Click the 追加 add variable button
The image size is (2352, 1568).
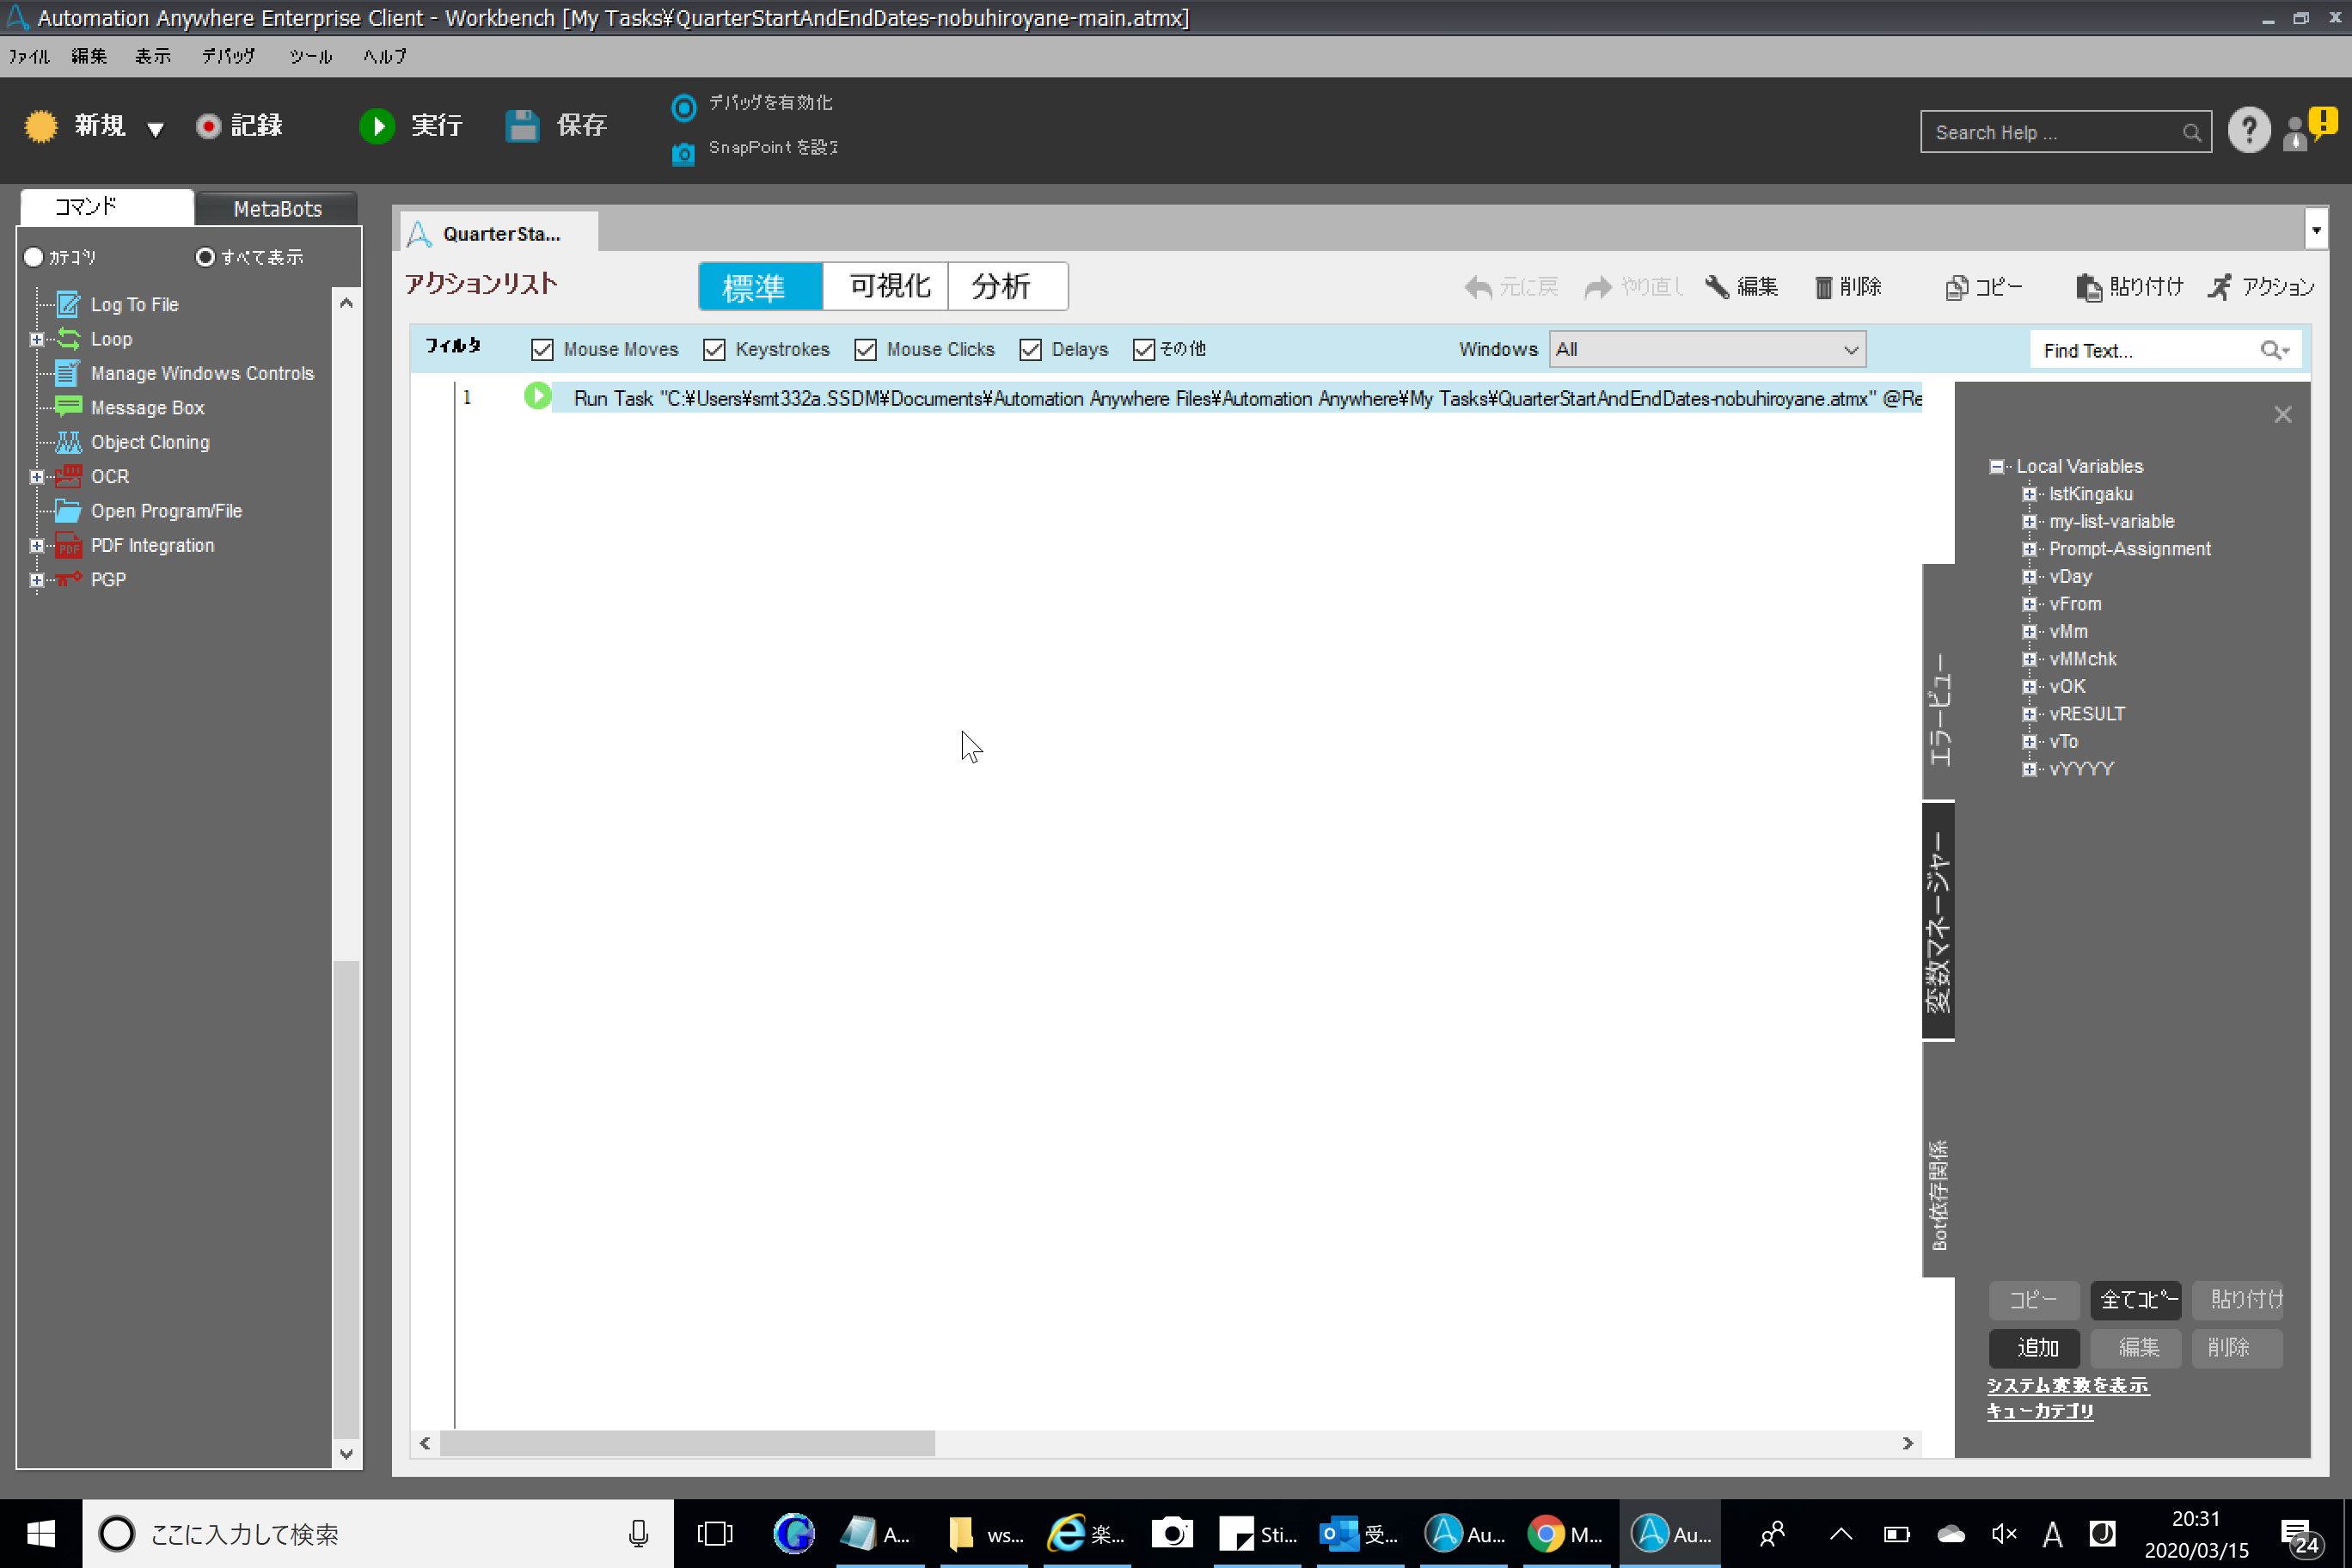[2034, 1348]
